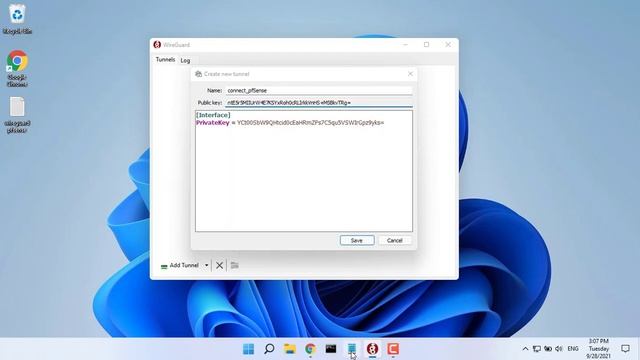Click the Create new tunnel dialog icon

pyautogui.click(x=198, y=74)
